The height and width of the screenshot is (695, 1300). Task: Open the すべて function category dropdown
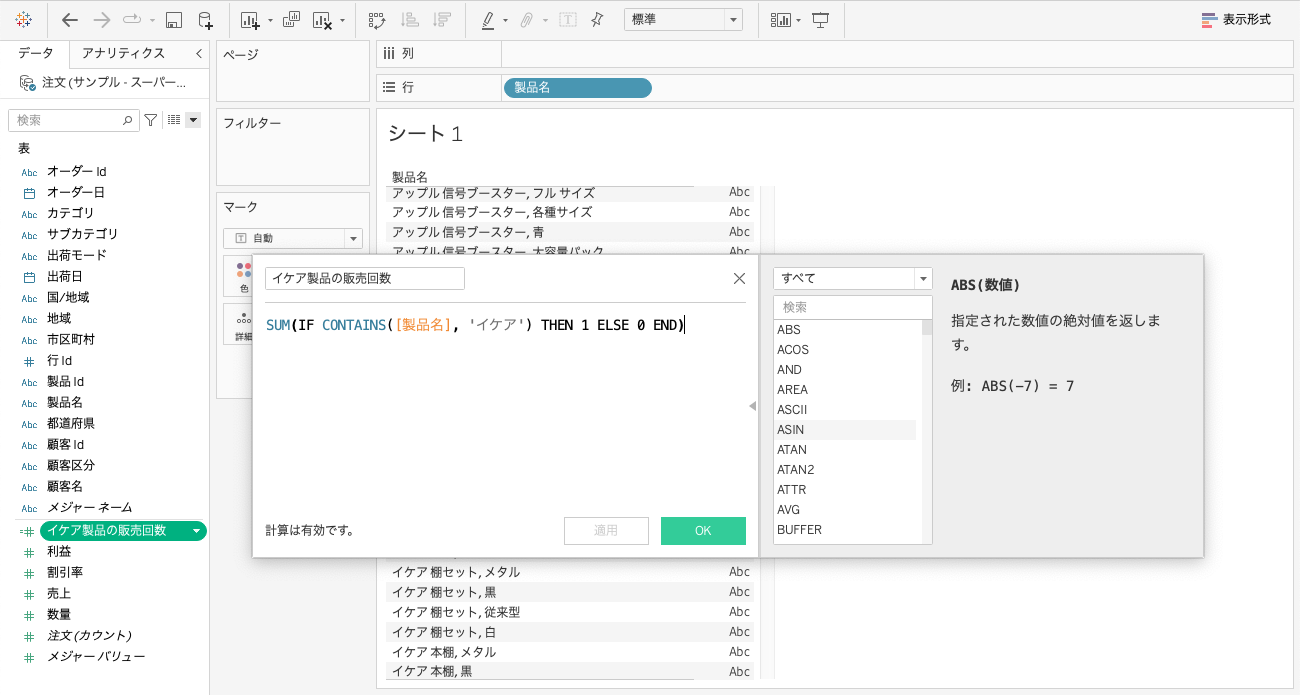coord(851,278)
